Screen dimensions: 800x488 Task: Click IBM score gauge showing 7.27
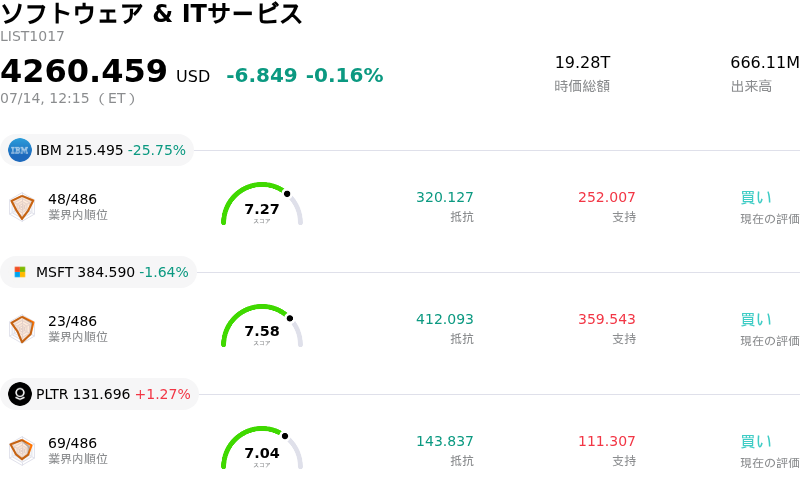[262, 204]
